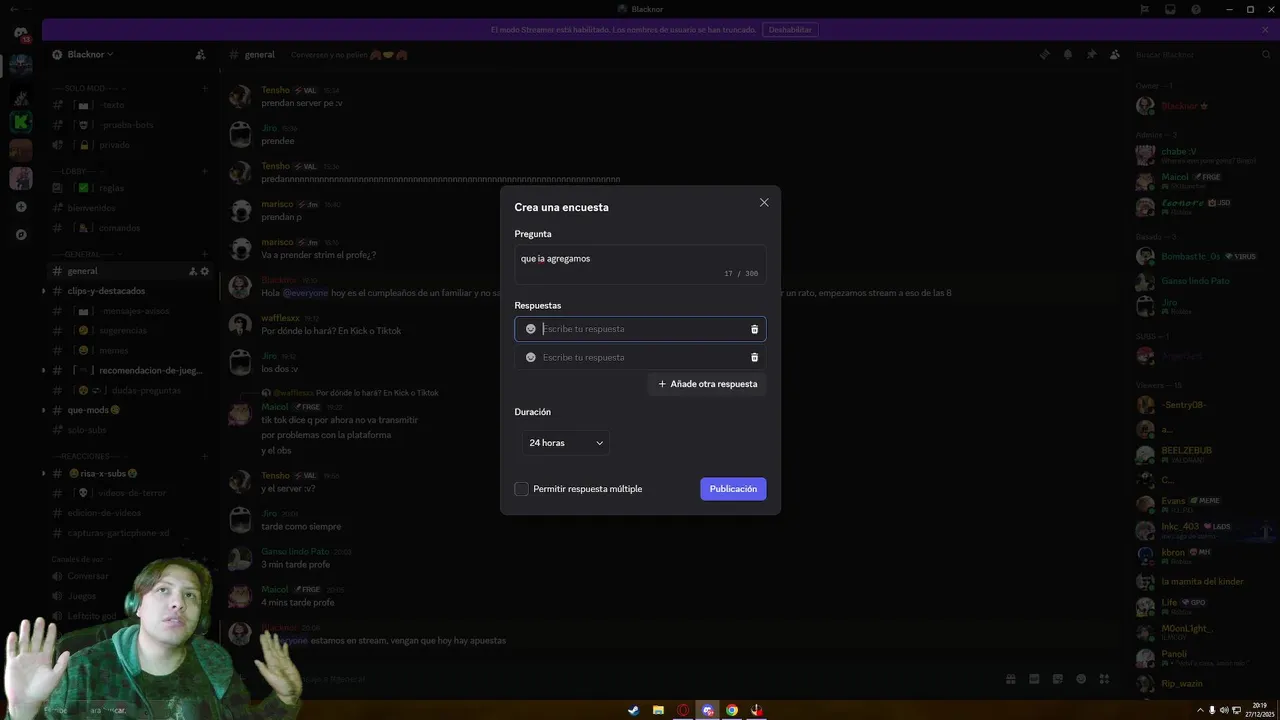Viewport: 1280px width, 720px height.
Task: Add channel to GENERAL category plus
Action: [x=205, y=254]
